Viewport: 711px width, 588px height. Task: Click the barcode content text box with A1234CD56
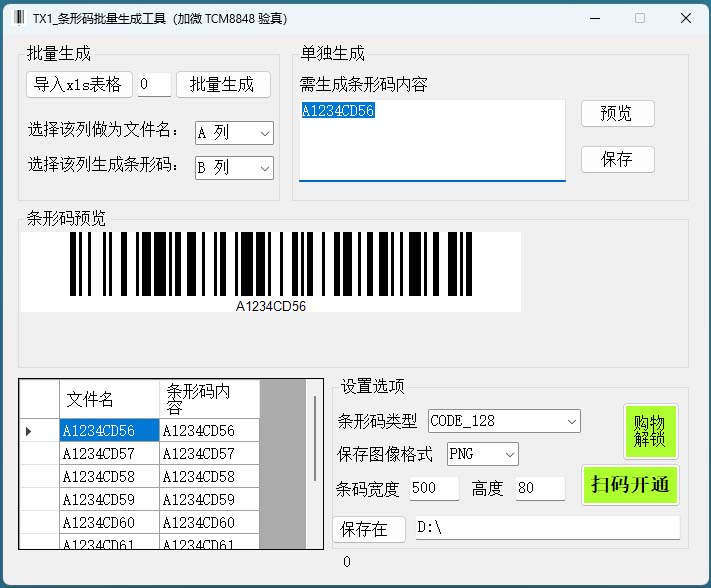tap(432, 140)
